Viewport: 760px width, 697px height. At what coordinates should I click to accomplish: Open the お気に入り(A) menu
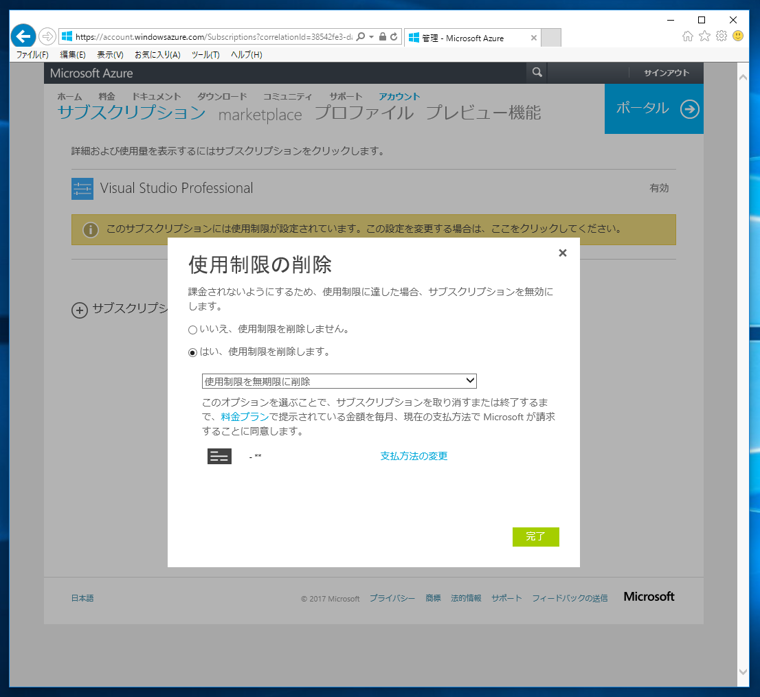point(158,55)
